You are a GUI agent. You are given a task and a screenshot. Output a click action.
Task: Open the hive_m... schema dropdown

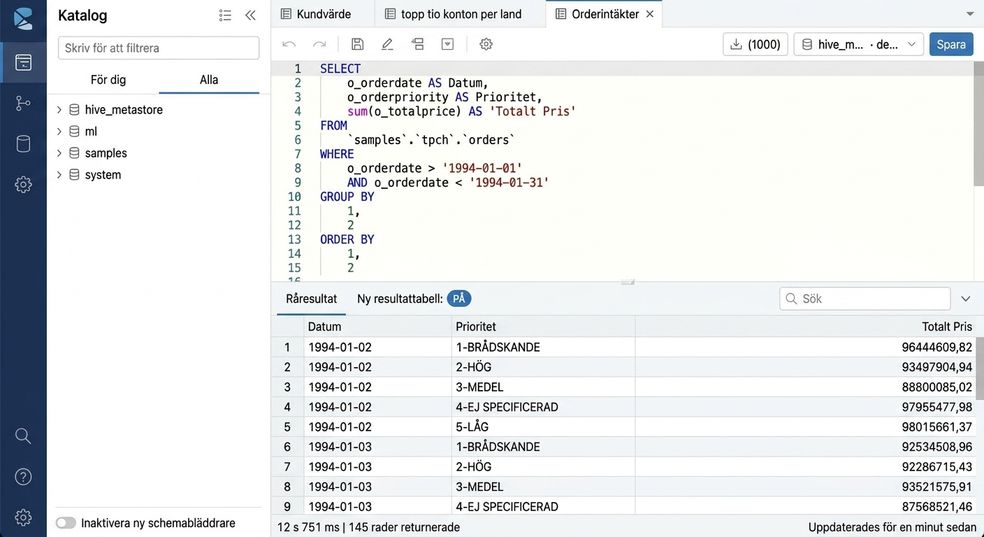[x=858, y=45]
